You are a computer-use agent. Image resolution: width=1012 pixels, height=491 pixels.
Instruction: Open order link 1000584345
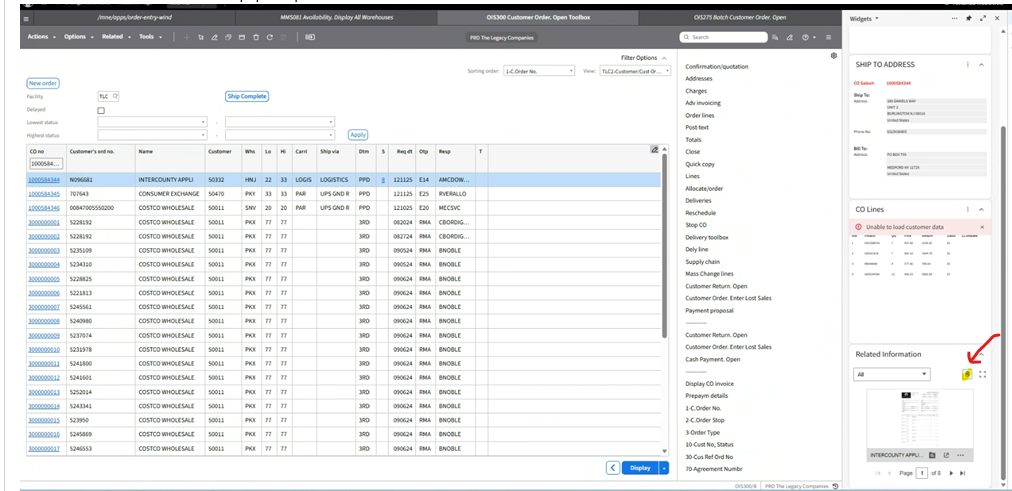coord(44,194)
